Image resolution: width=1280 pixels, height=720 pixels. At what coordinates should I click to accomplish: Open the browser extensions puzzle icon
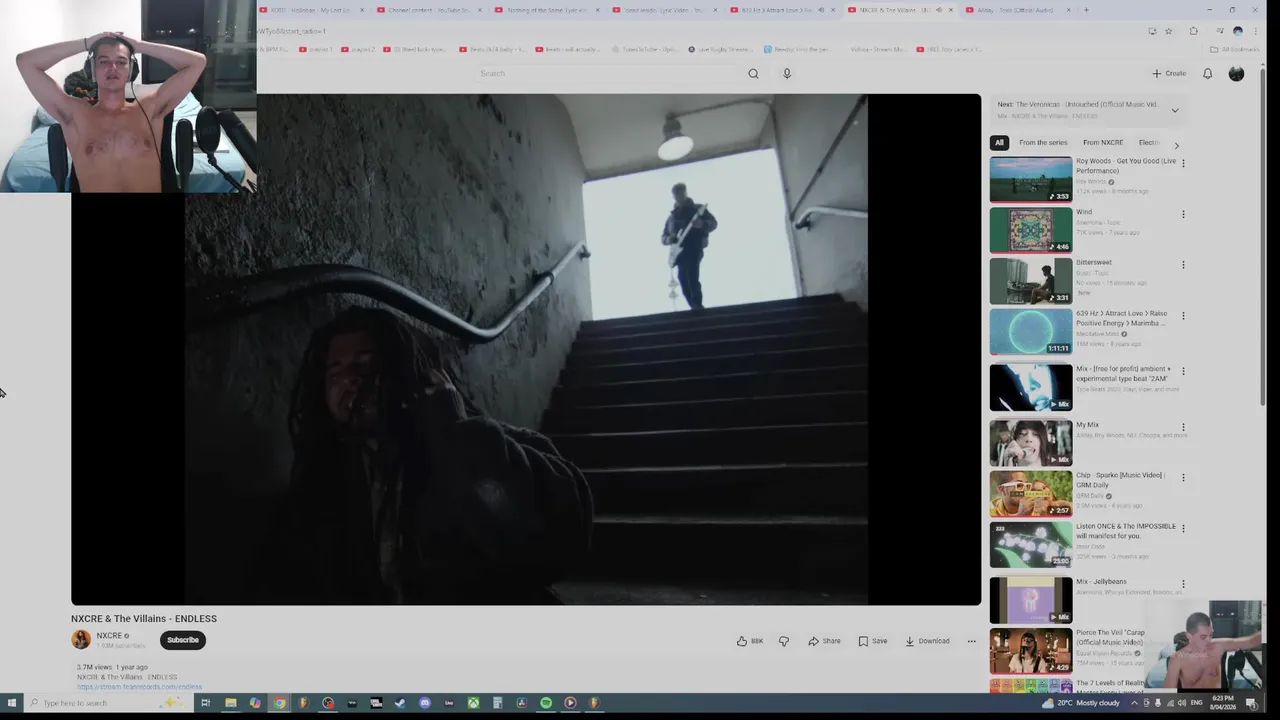(x=1193, y=31)
